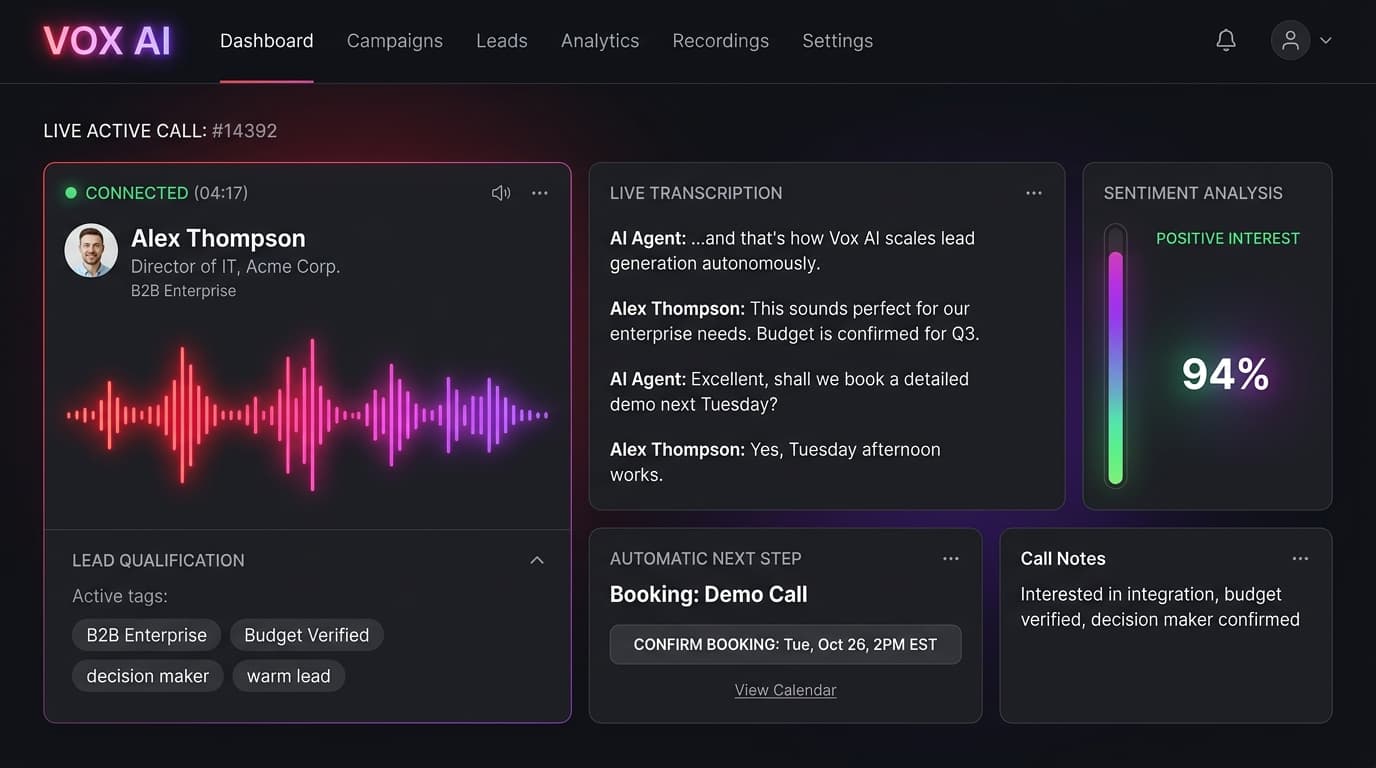1376x768 pixels.
Task: Click the Call Notes text
Action: (x=1160, y=607)
